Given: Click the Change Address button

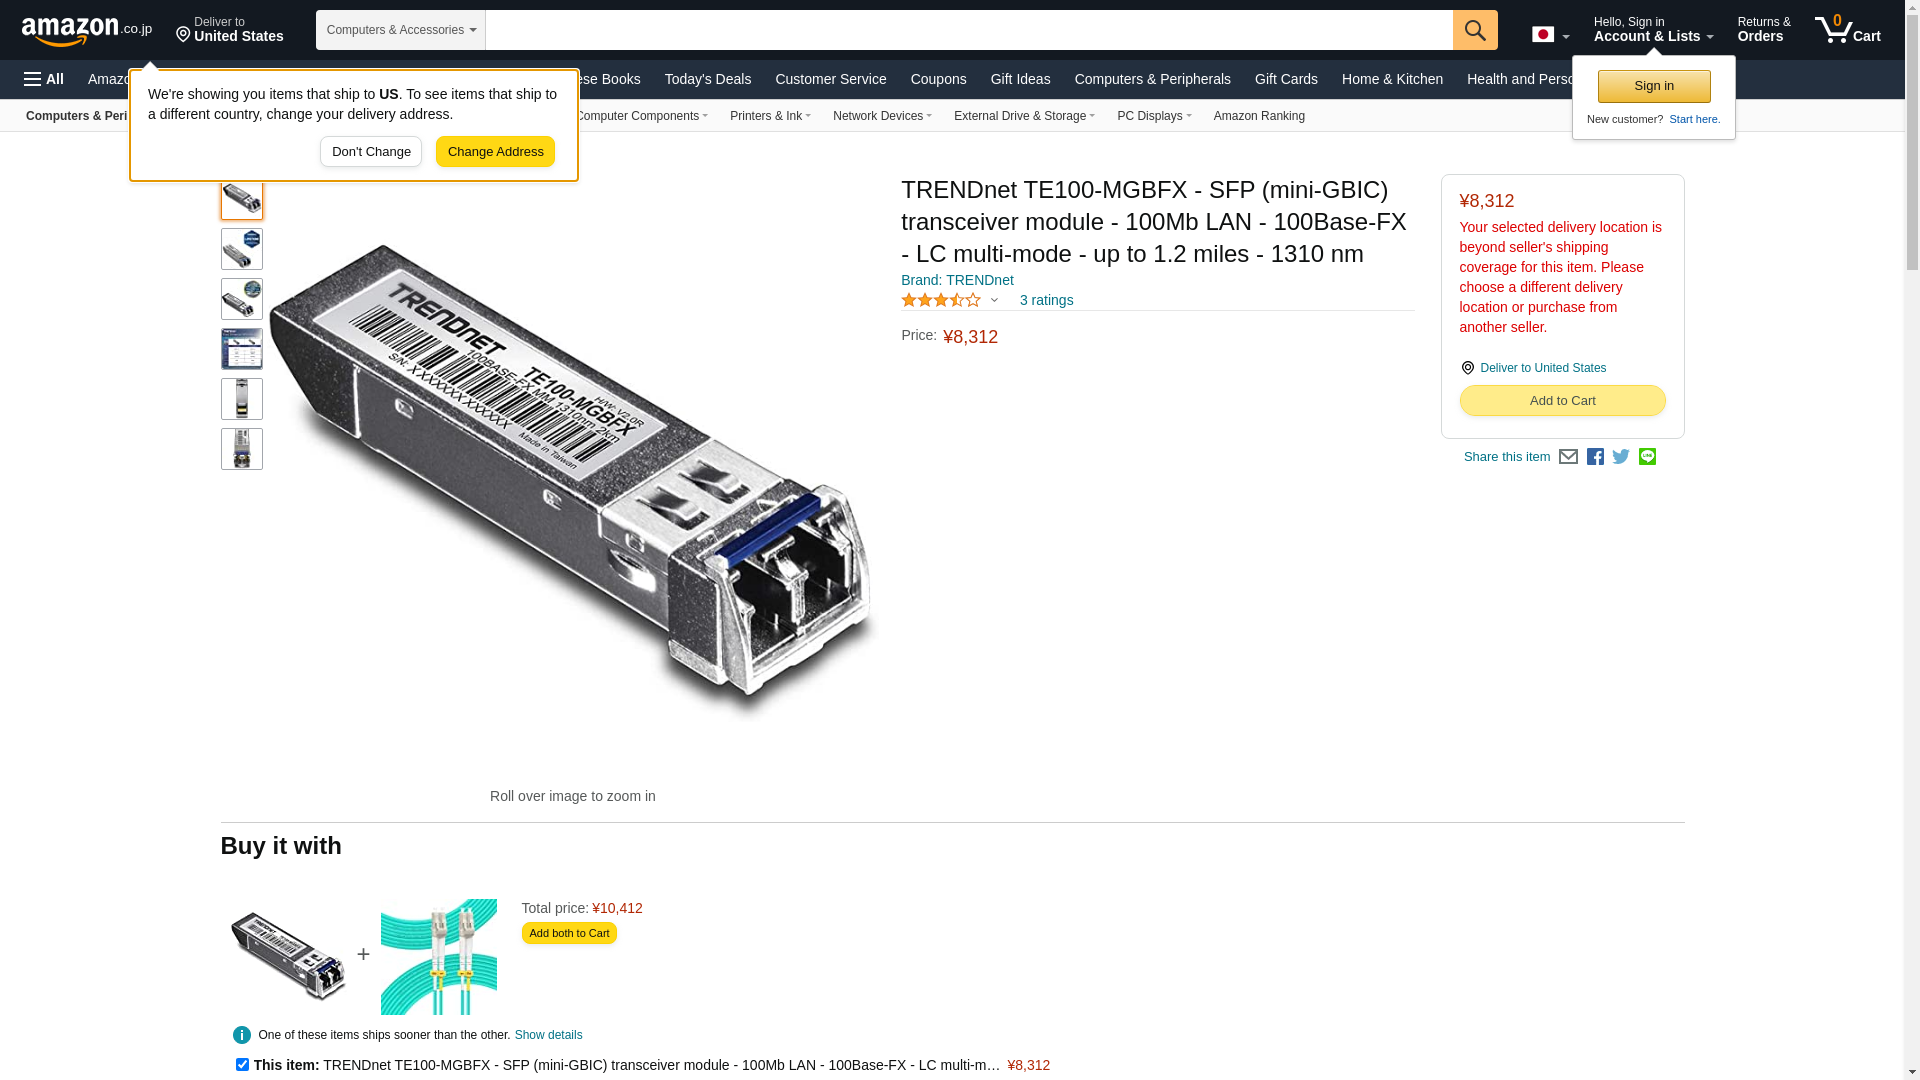Looking at the screenshot, I should (x=495, y=152).
